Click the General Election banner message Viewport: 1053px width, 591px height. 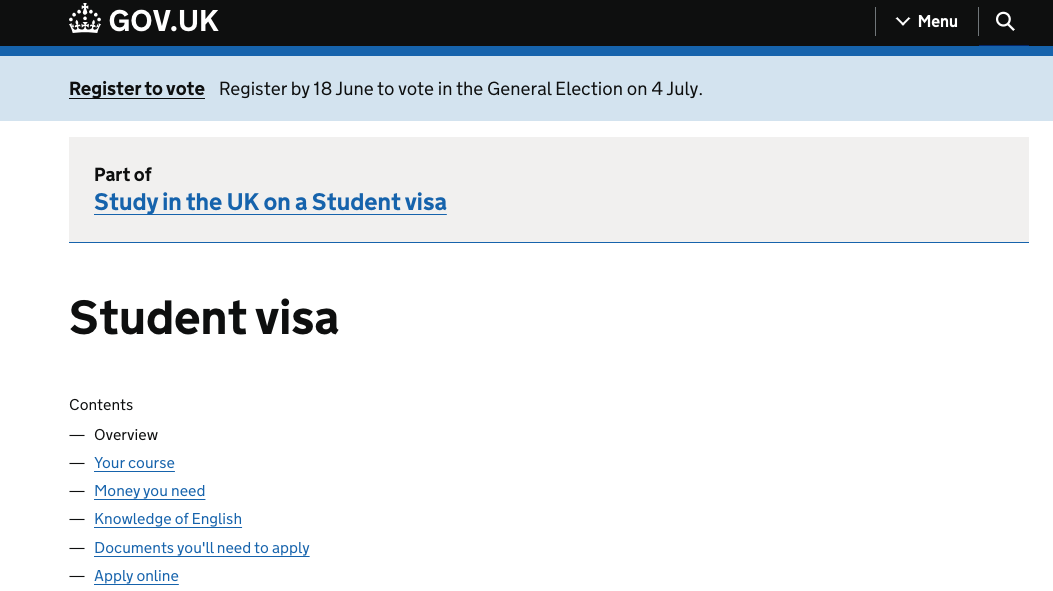click(461, 89)
